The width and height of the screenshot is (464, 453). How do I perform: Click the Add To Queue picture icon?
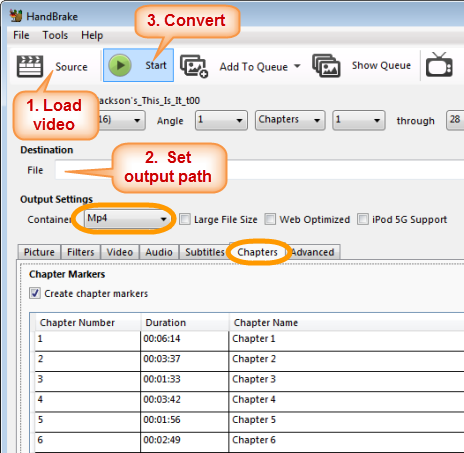click(x=194, y=66)
